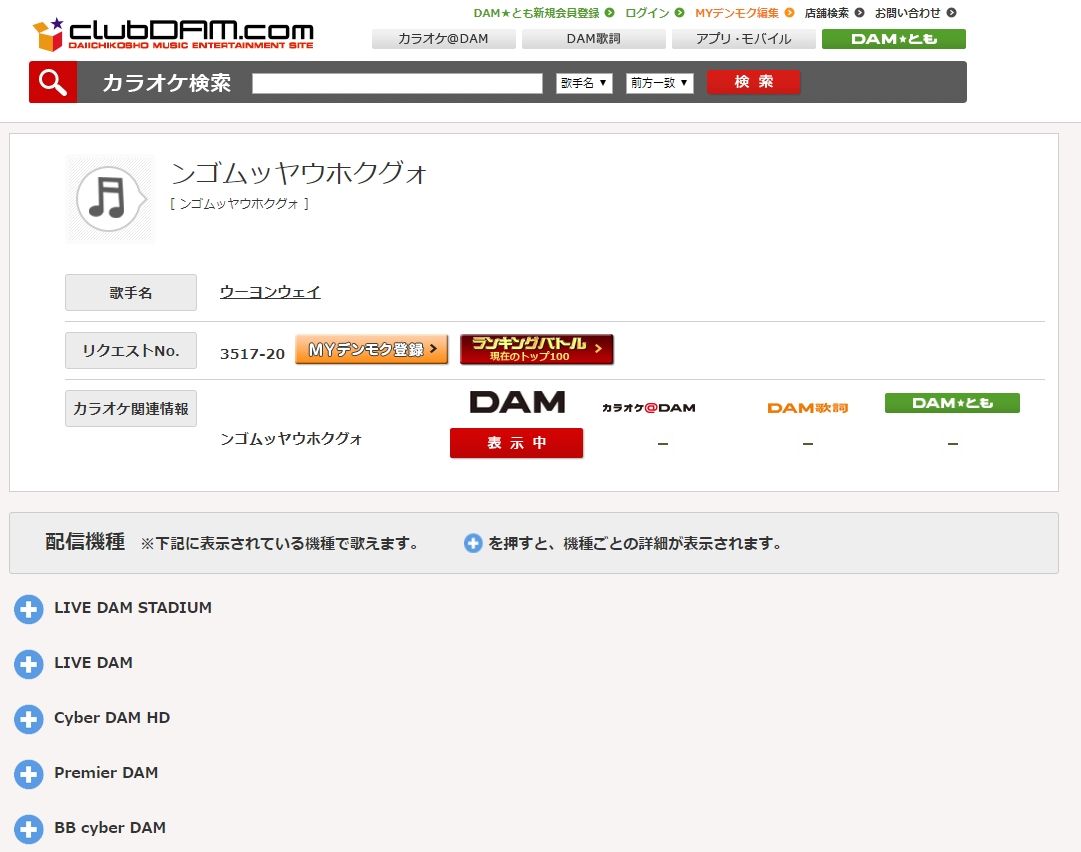Click the 歌手名 label box
Viewport: 1081px width, 852px height.
coord(131,292)
